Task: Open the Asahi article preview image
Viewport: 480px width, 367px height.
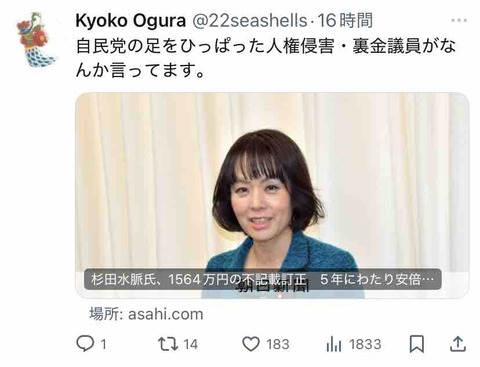Action: pyautogui.click(x=272, y=195)
